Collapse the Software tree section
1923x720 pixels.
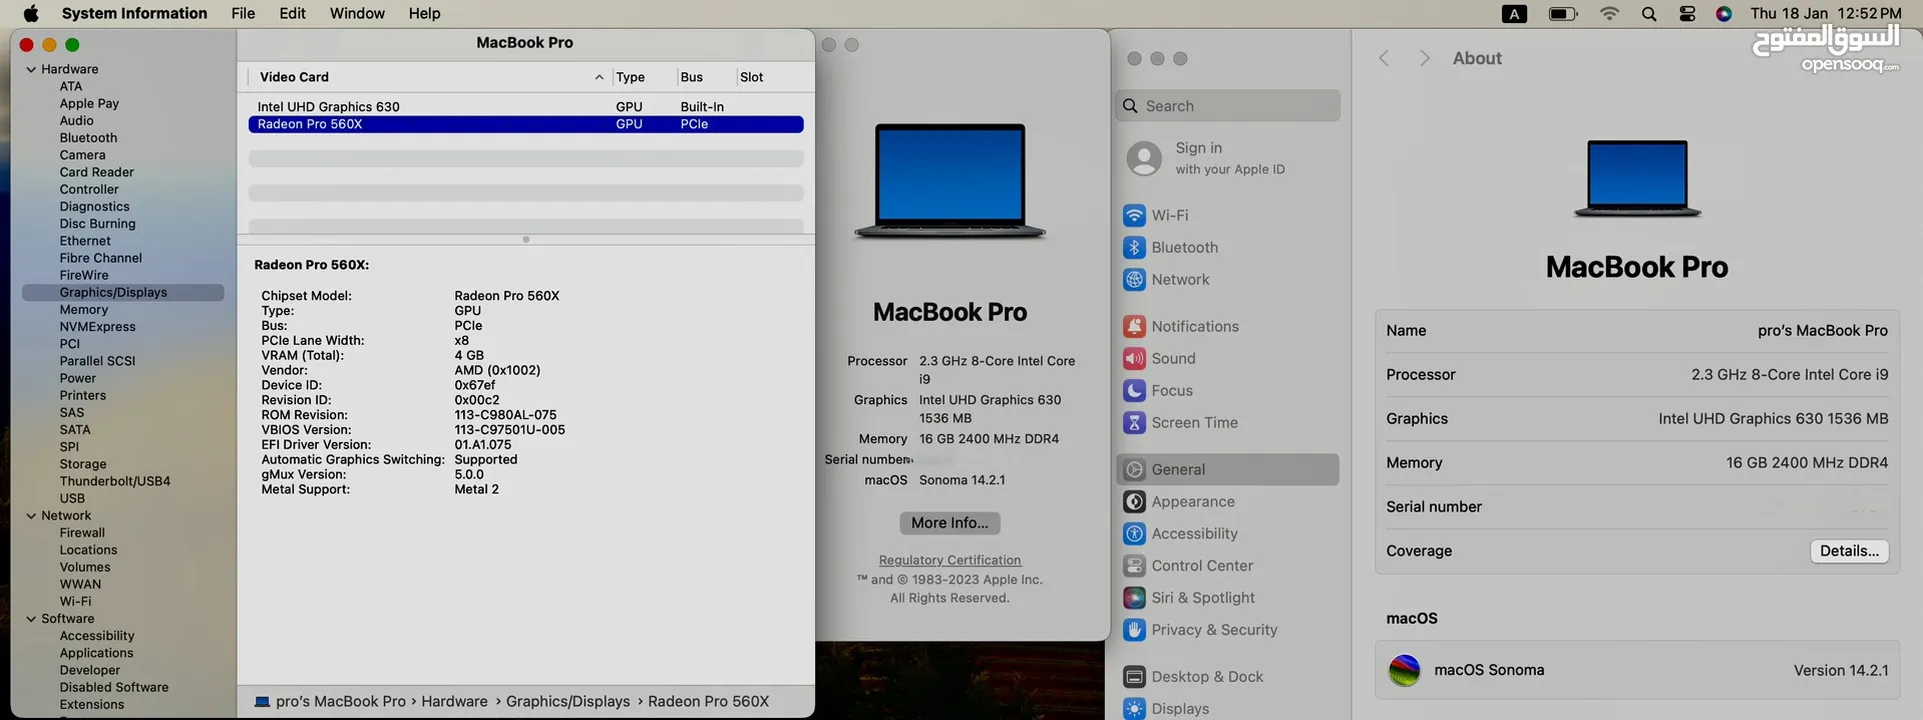(31, 619)
